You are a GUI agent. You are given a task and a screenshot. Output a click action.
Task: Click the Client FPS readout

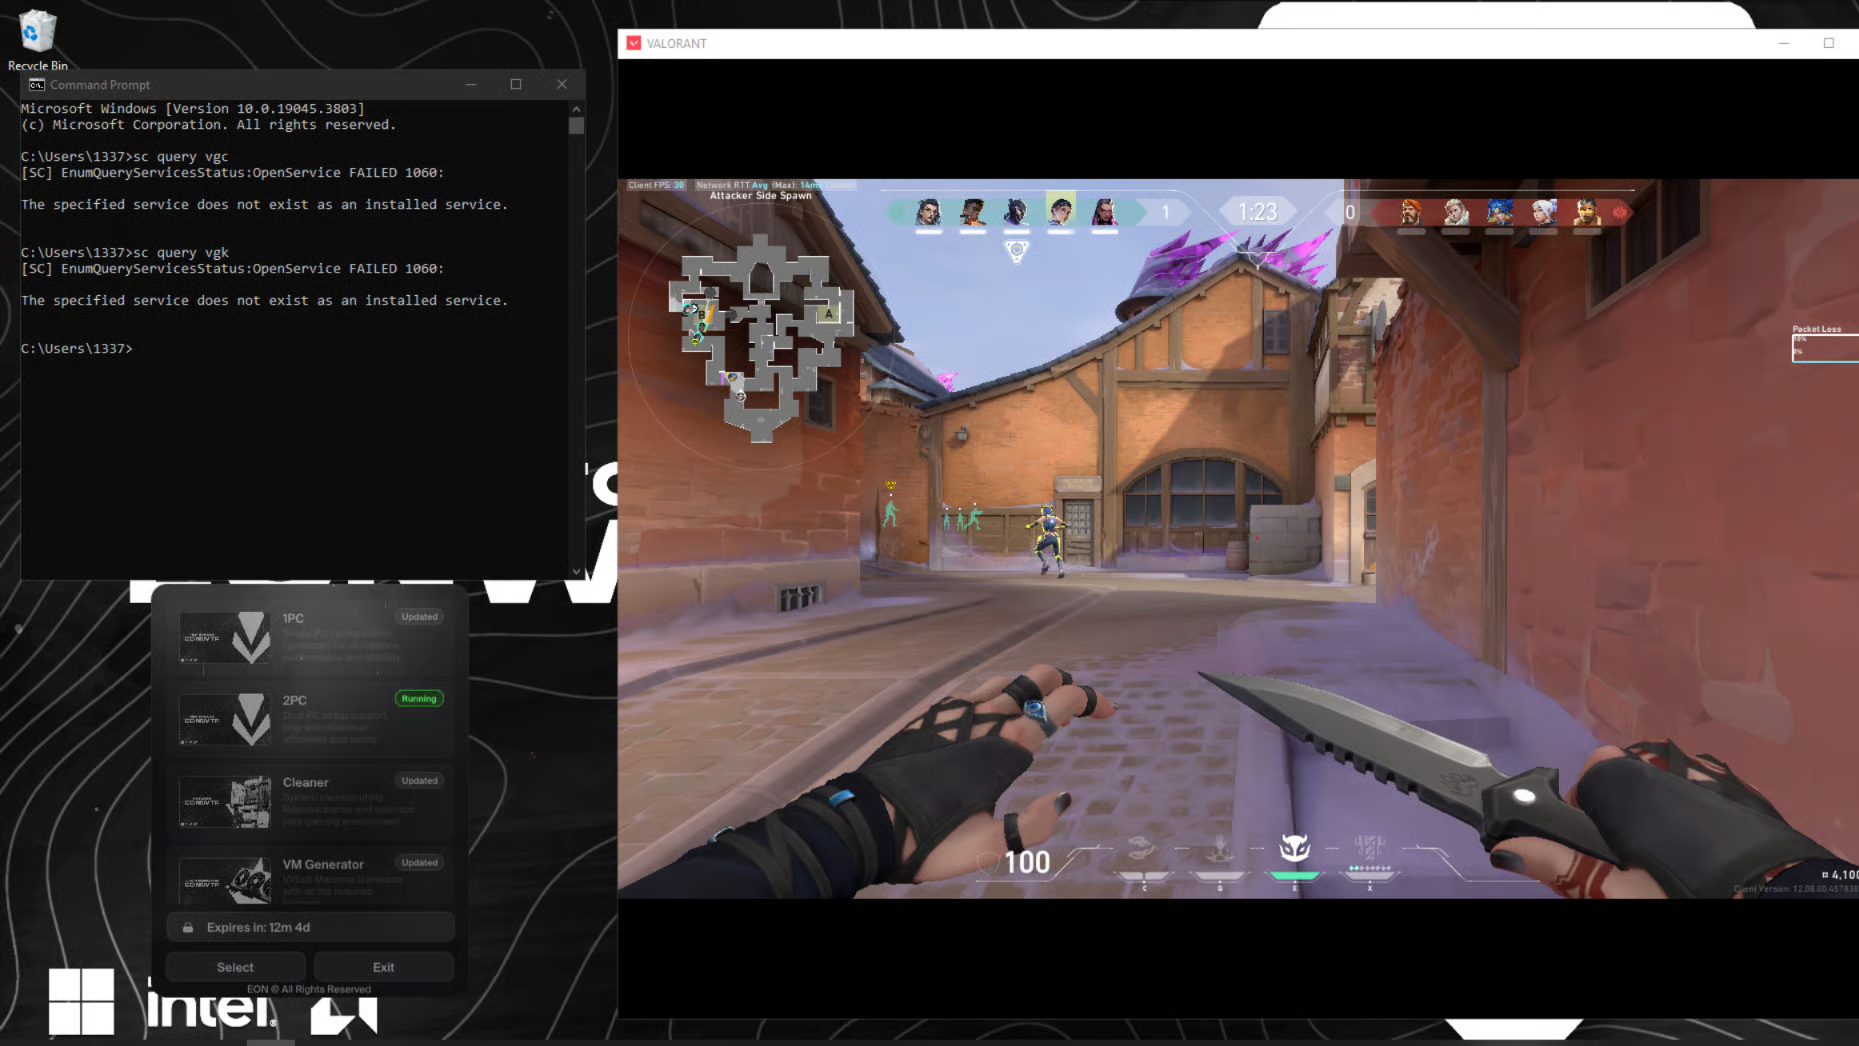pos(656,185)
